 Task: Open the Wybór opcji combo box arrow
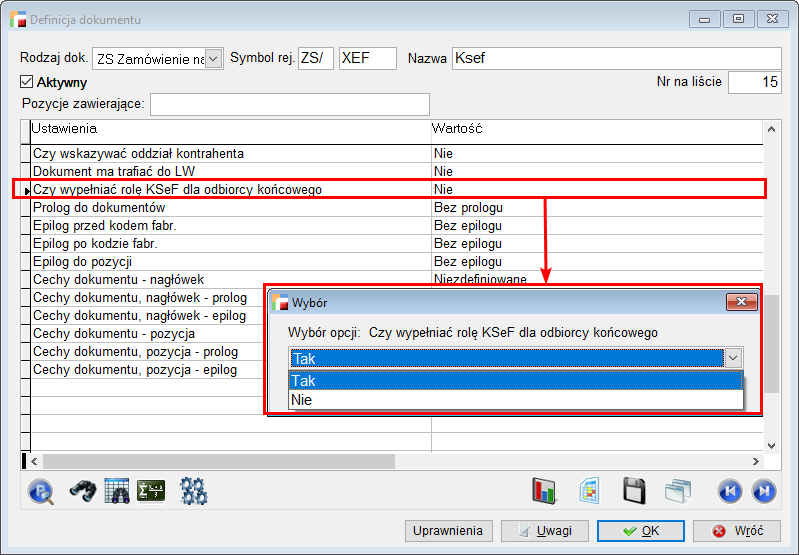click(x=733, y=358)
